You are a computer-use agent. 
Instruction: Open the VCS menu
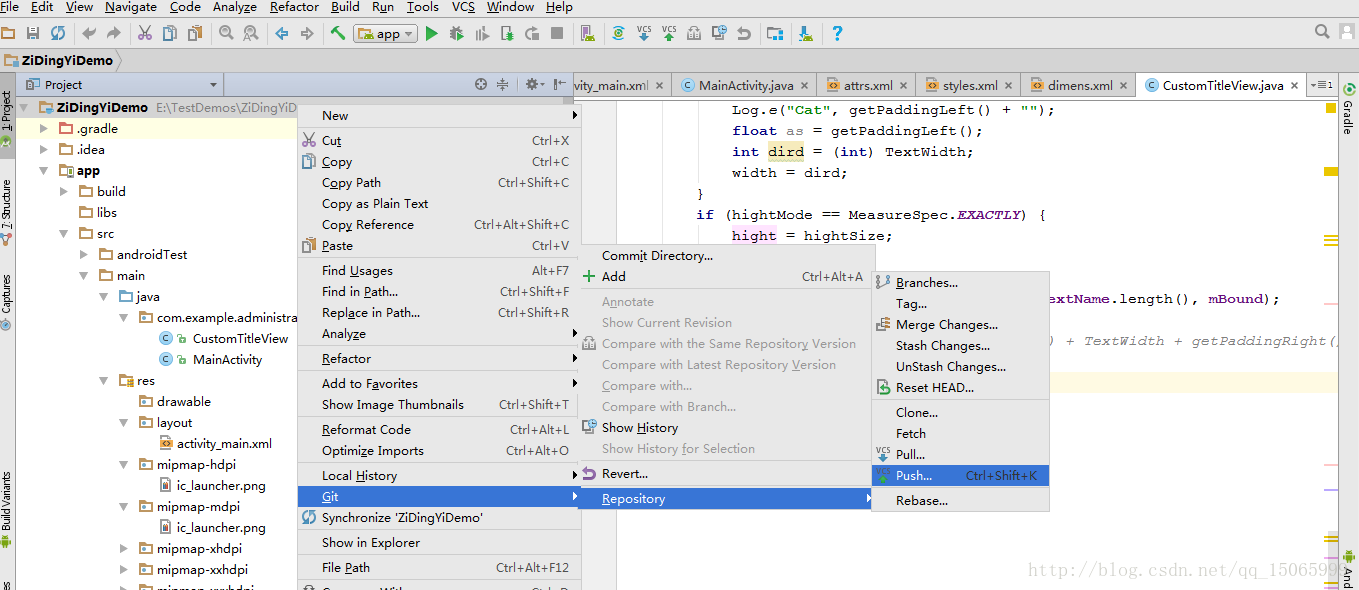(463, 7)
